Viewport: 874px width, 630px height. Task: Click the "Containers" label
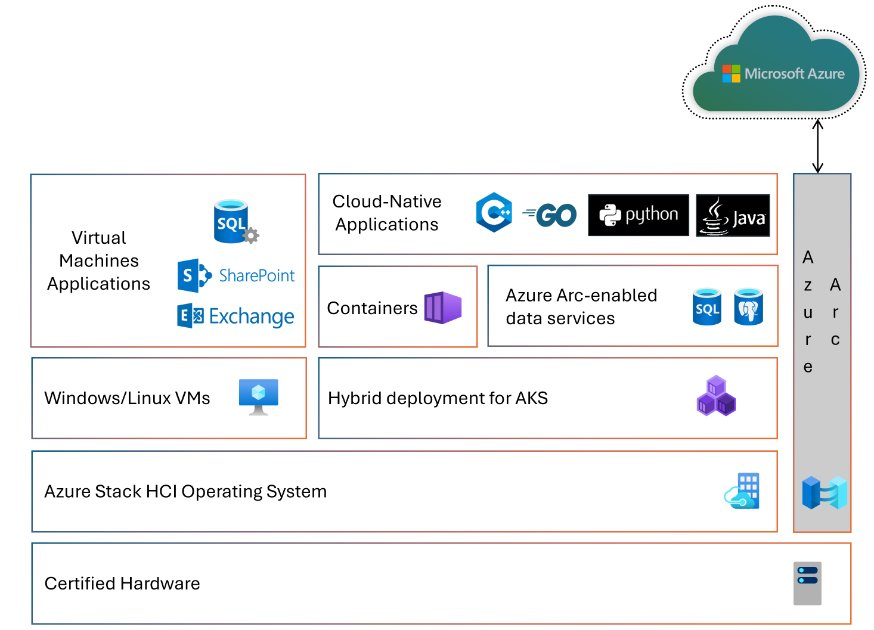[x=372, y=308]
